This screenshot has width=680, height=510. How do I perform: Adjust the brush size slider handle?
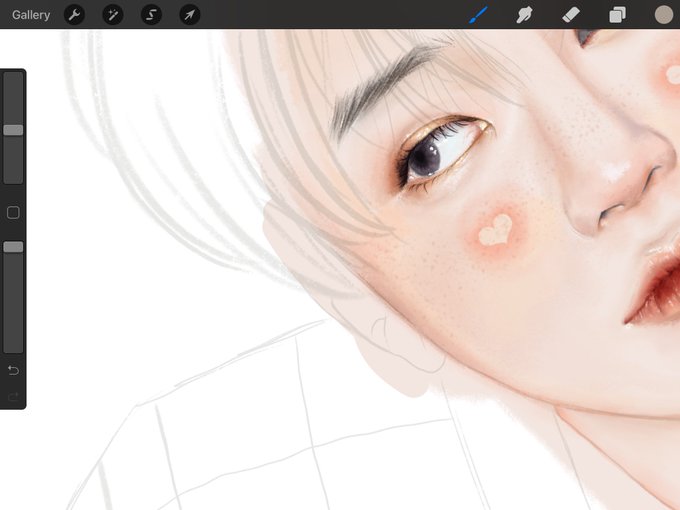[13, 130]
